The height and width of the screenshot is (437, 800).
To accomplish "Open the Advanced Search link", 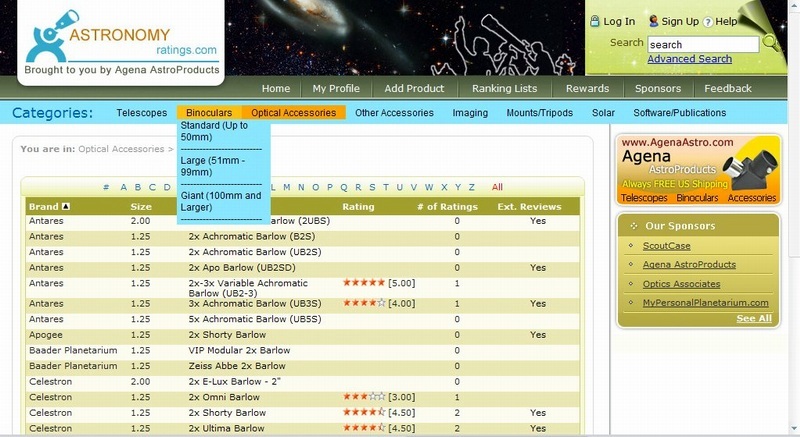I will 689,59.
